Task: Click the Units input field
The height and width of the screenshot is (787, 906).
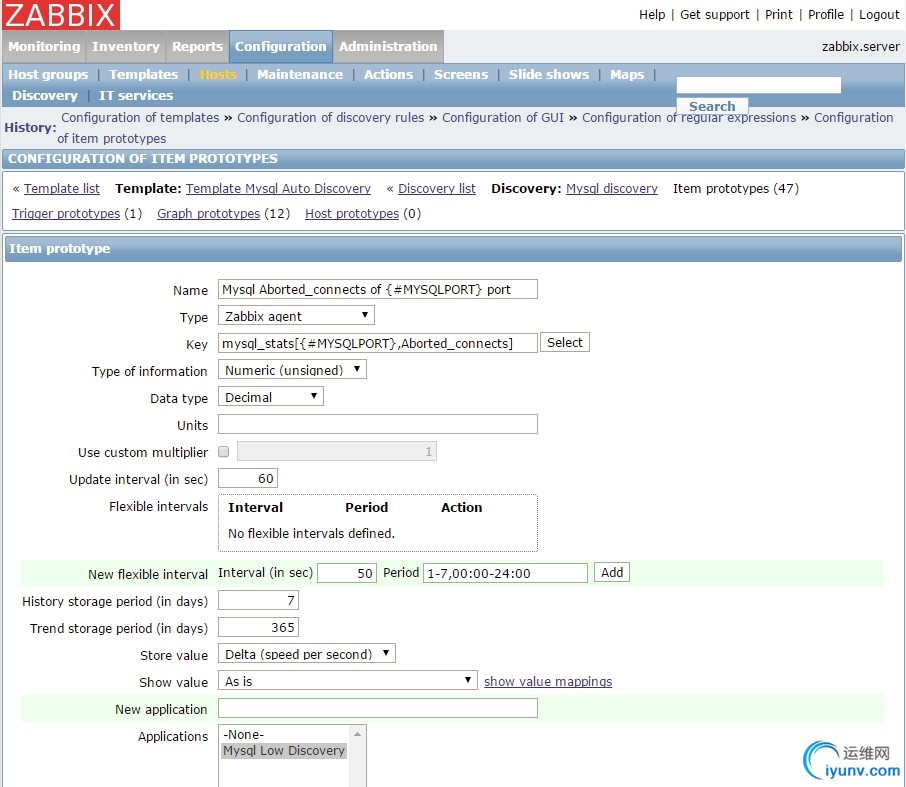Action: 378,424
